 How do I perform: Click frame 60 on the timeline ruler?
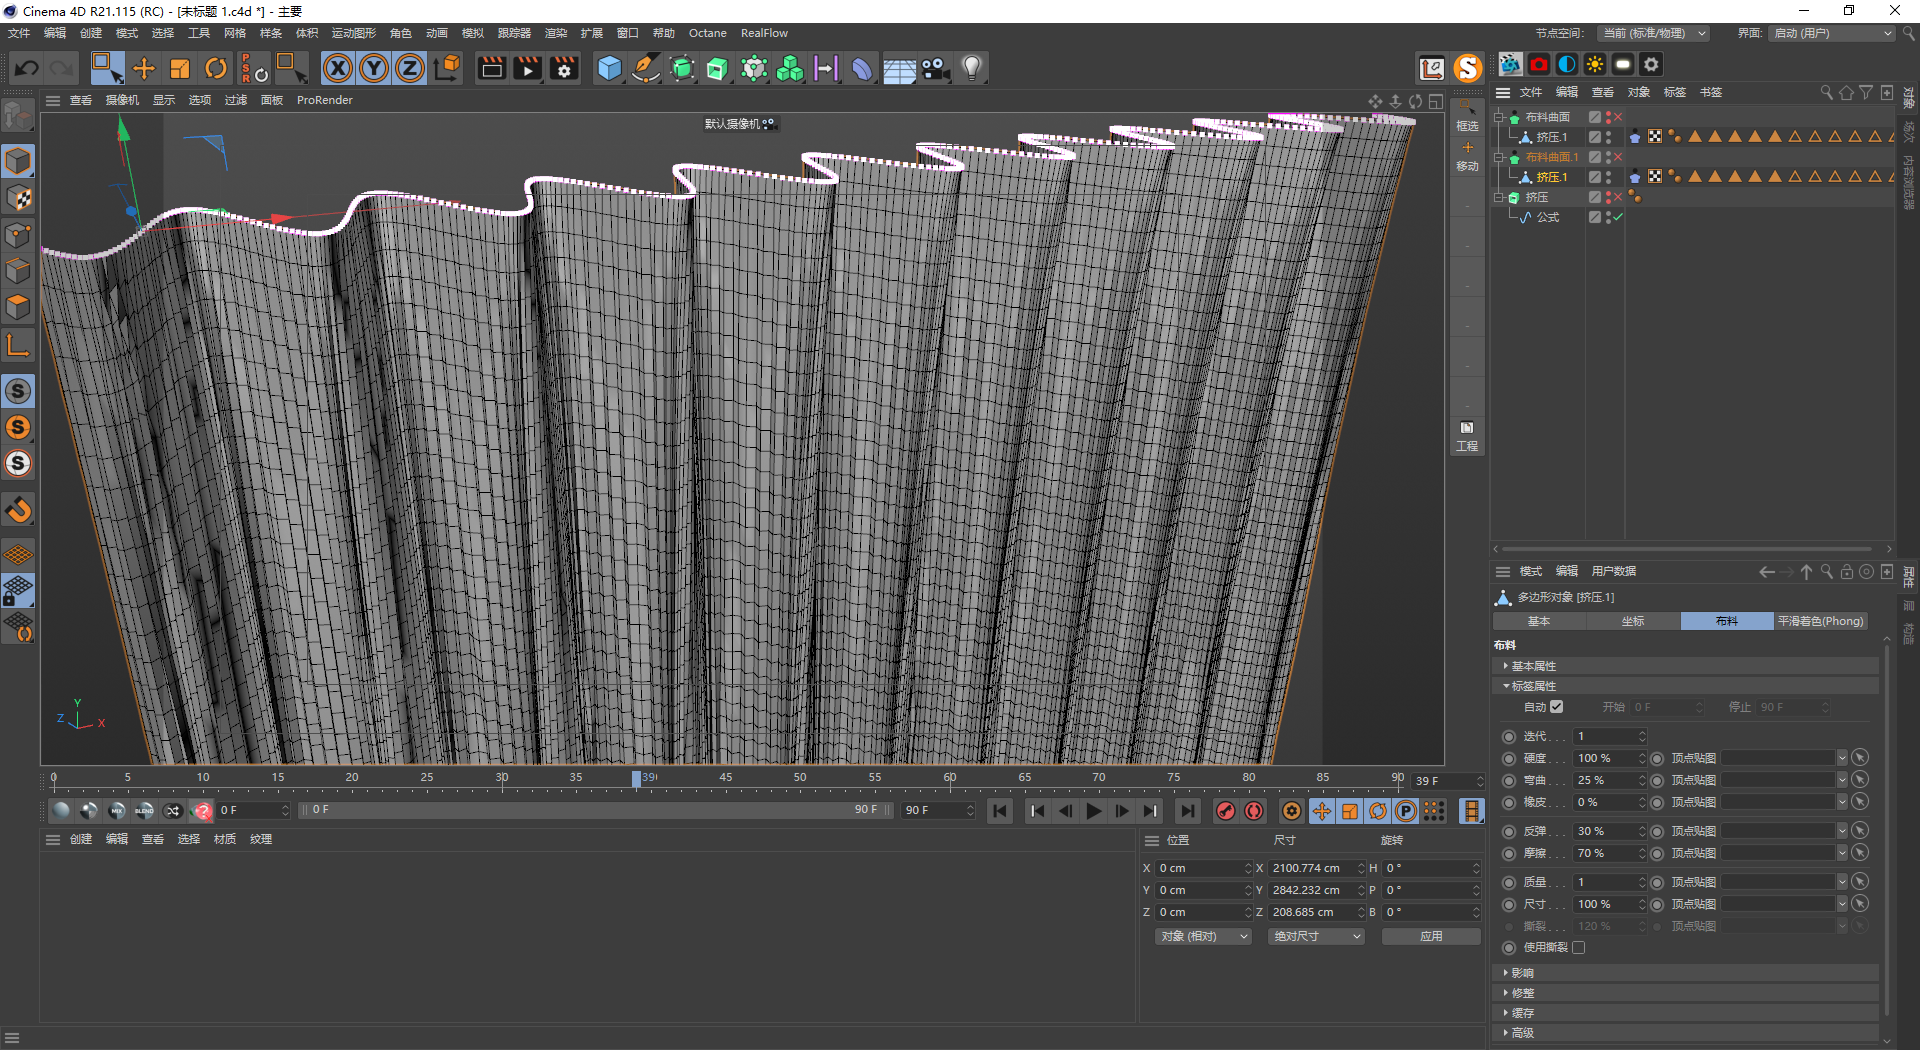pos(949,778)
